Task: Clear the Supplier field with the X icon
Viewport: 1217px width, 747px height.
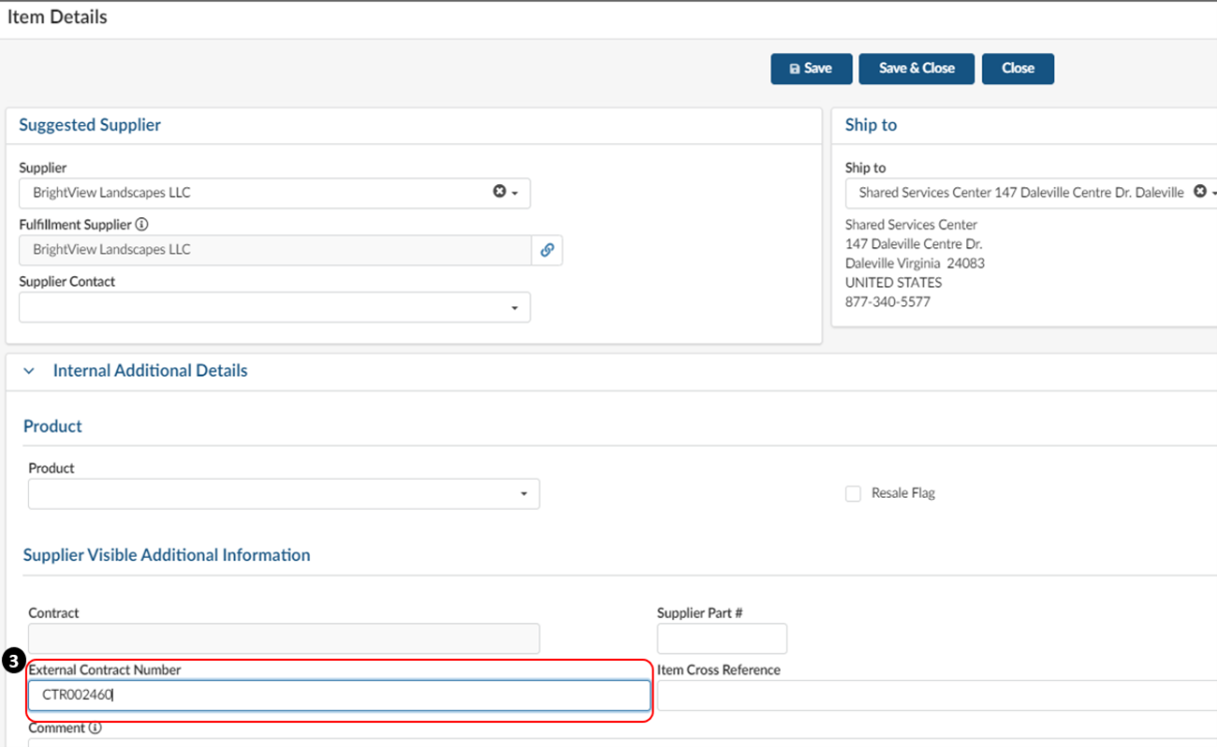Action: pos(499,192)
